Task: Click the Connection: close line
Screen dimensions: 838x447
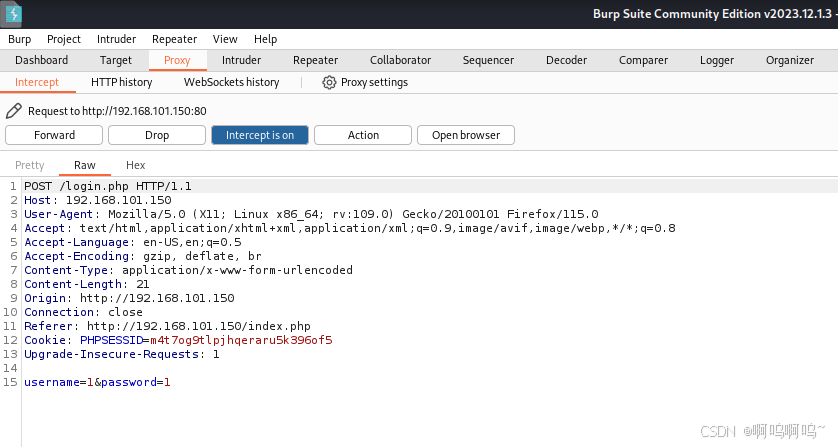Action: (x=83, y=312)
